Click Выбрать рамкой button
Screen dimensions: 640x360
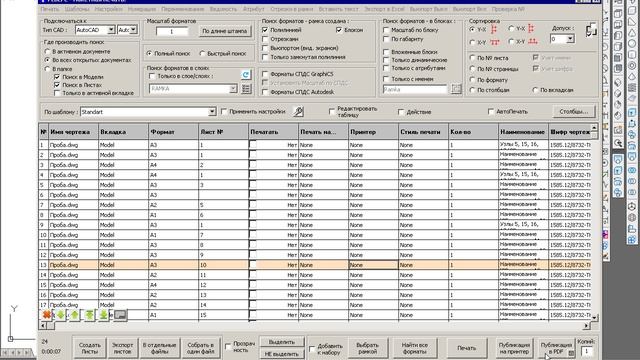pyautogui.click(x=367, y=348)
